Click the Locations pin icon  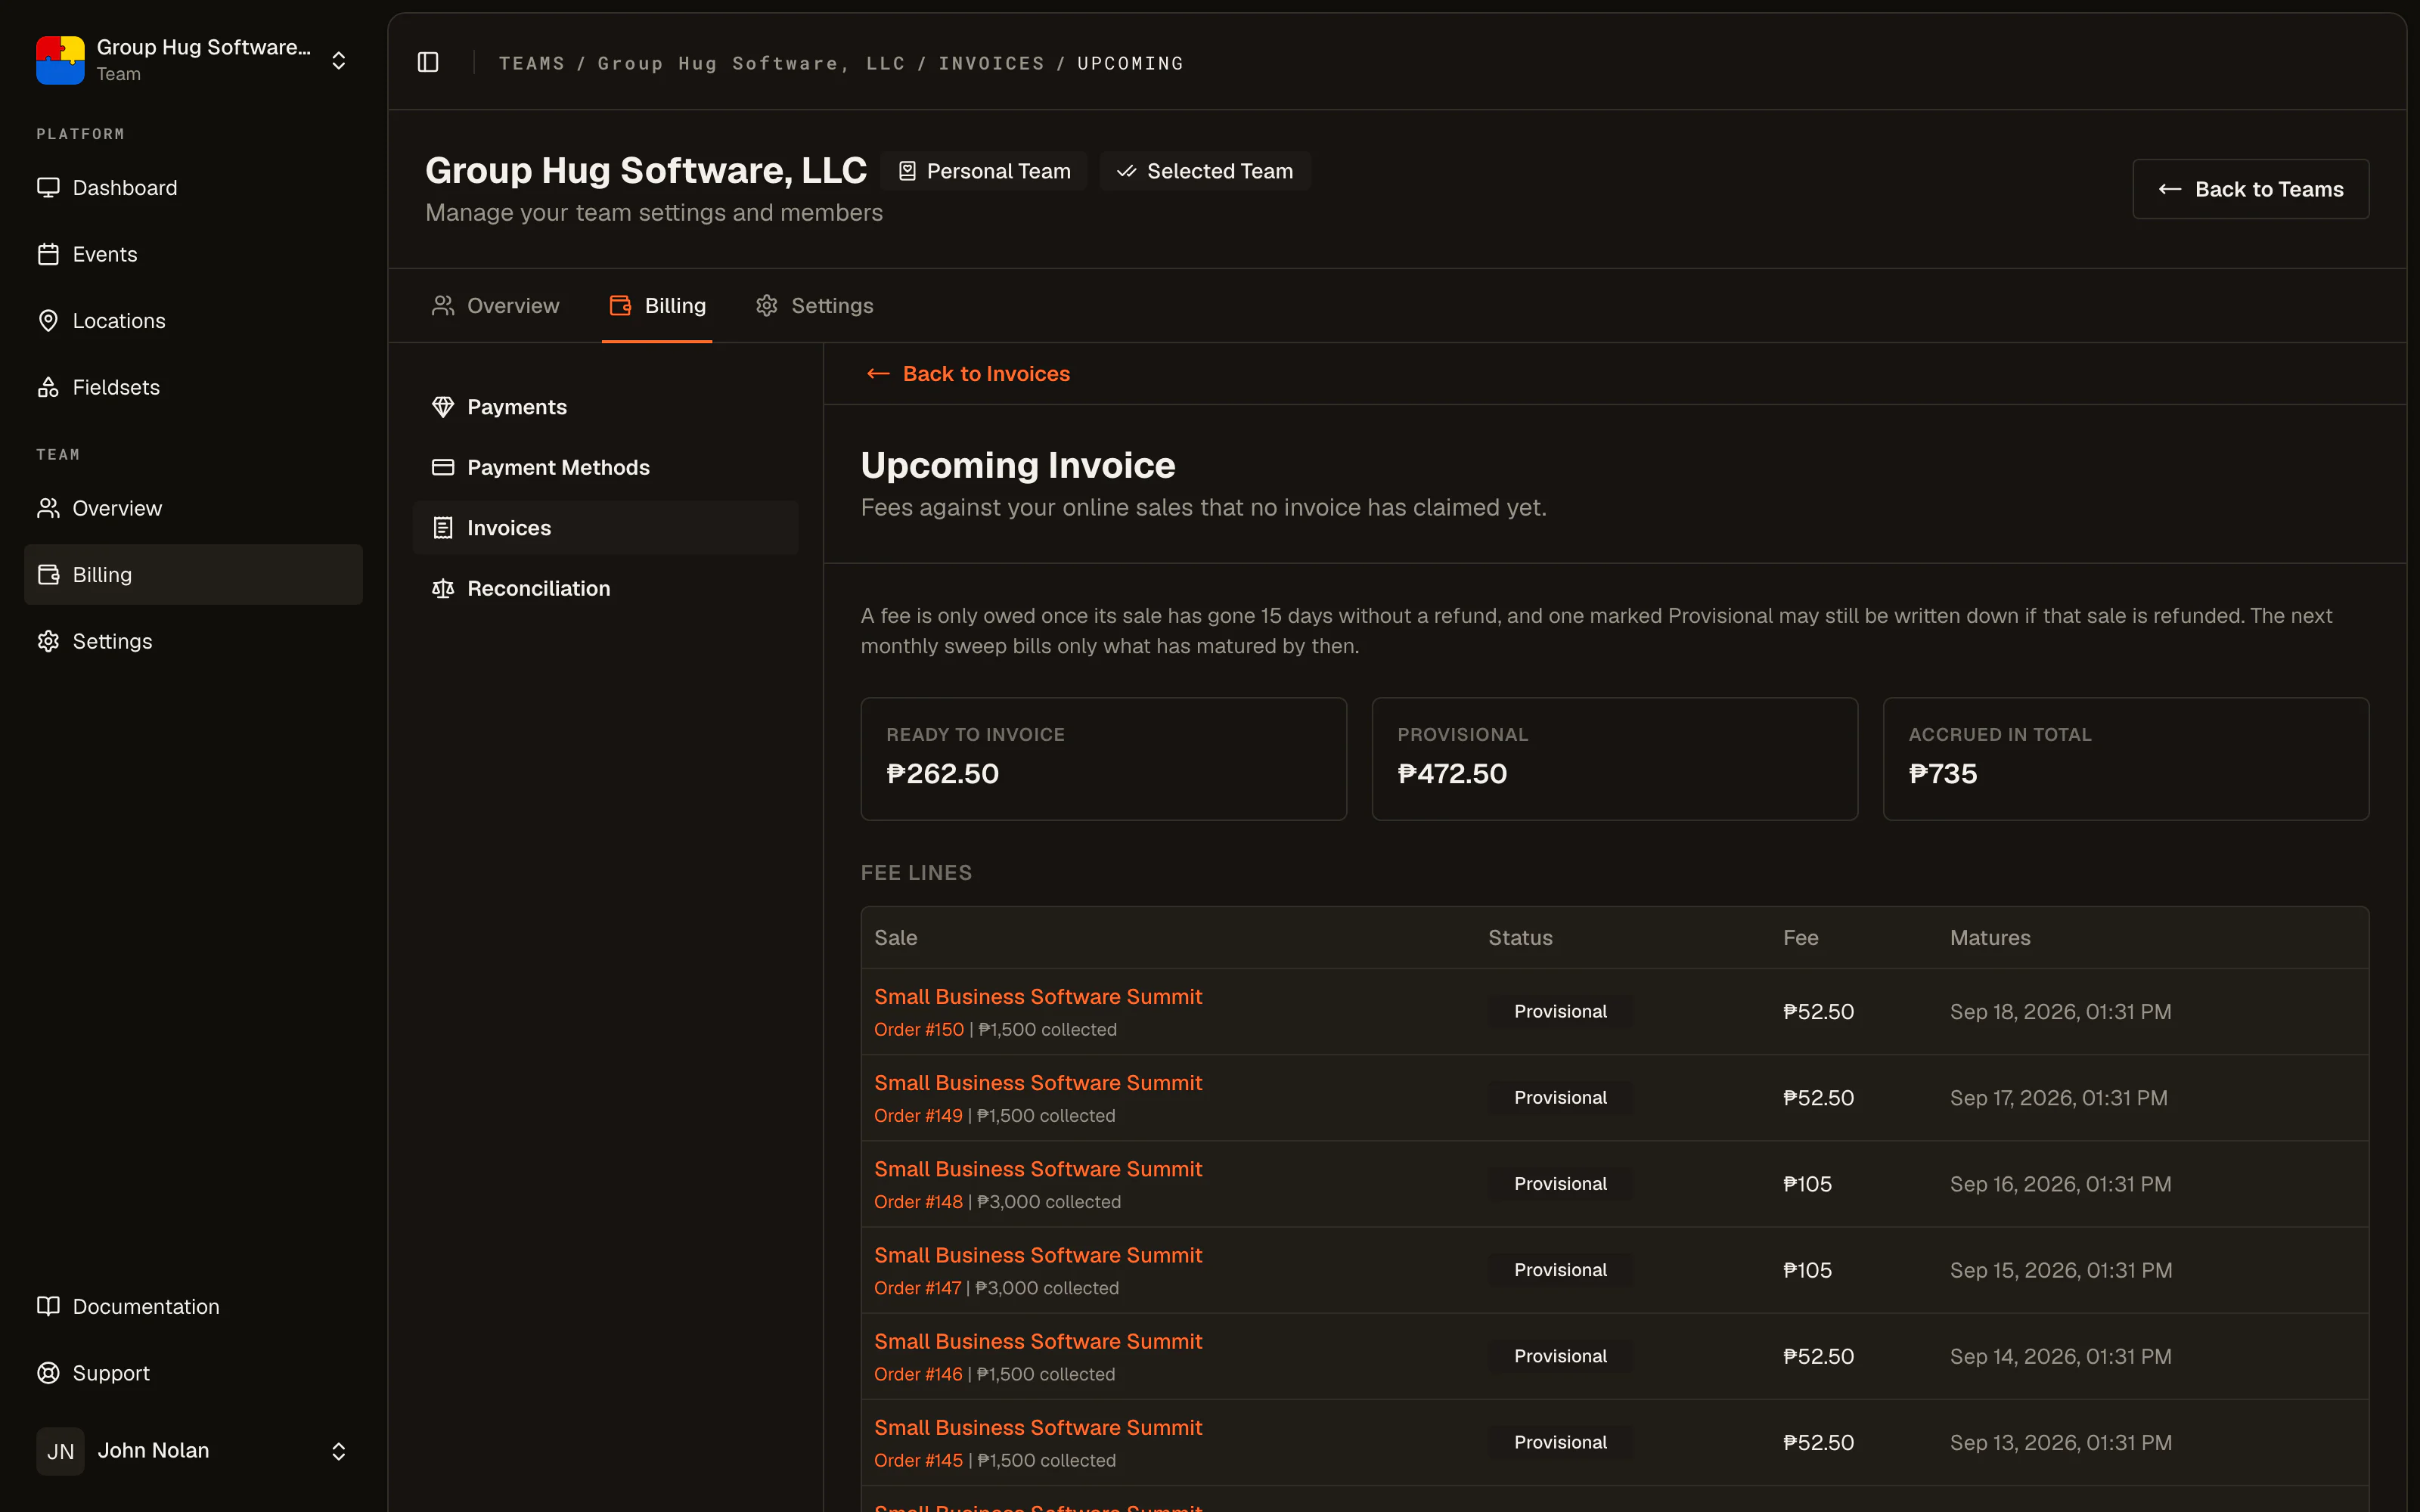(48, 320)
